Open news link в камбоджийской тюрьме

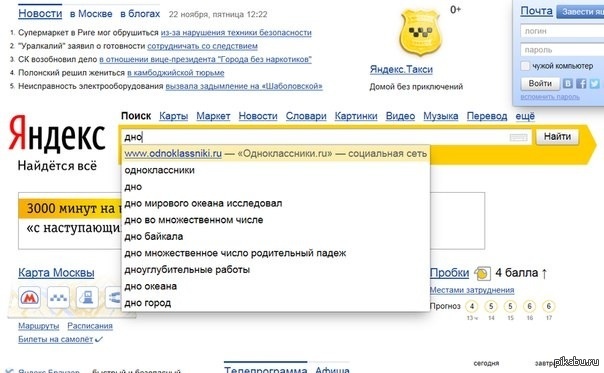pyautogui.click(x=176, y=73)
